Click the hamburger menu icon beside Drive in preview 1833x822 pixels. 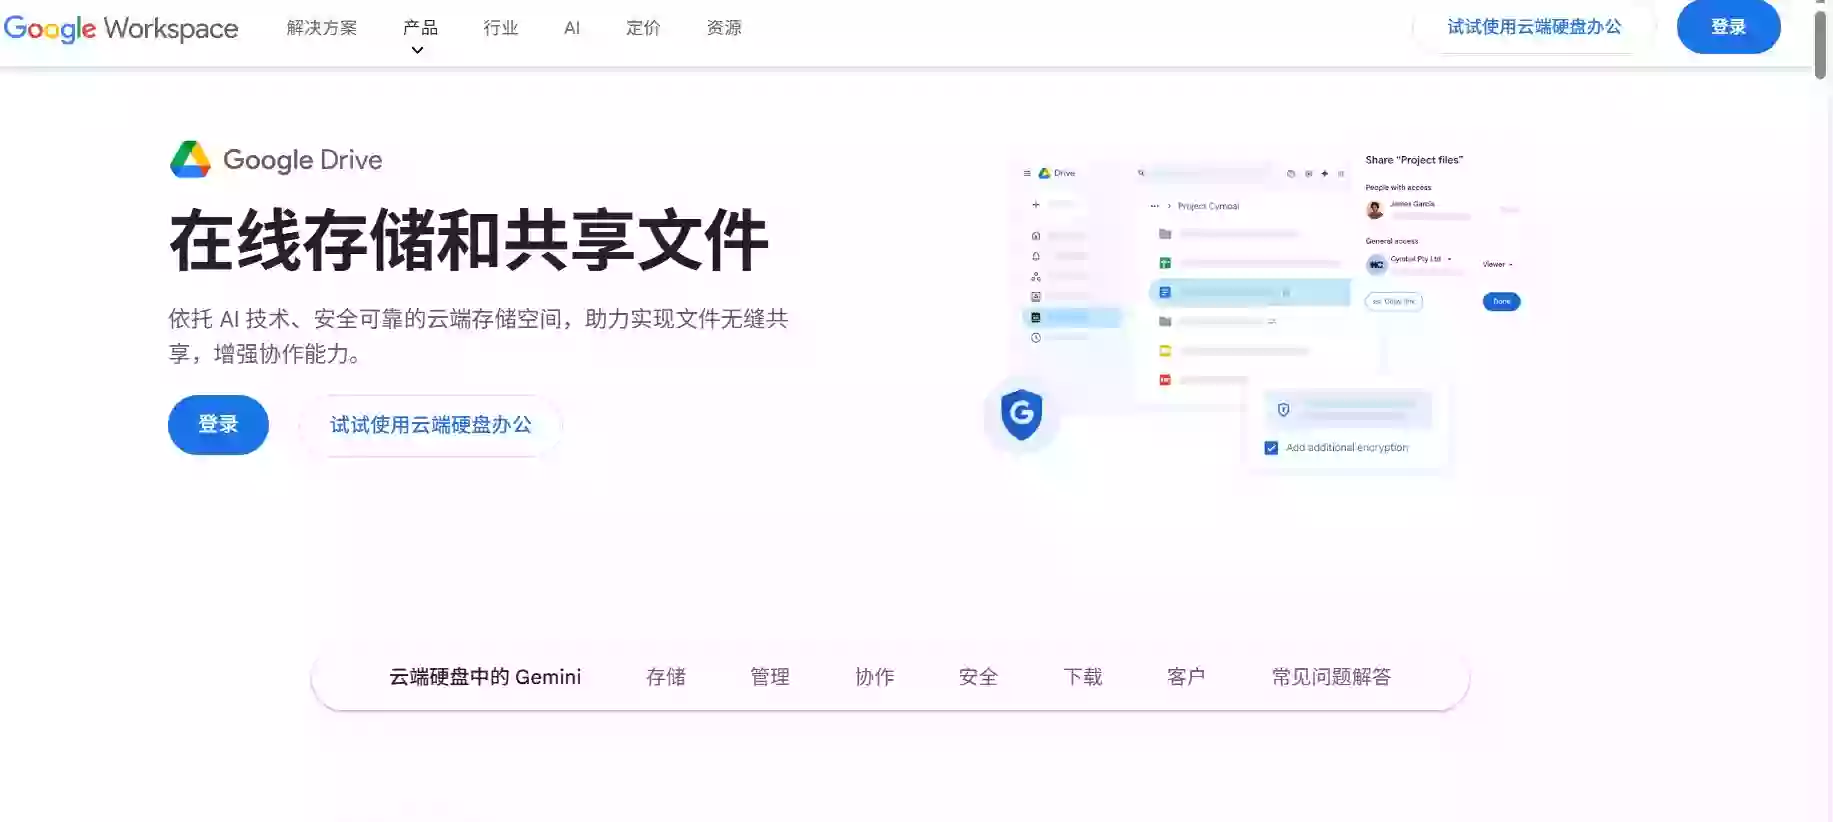click(1027, 173)
